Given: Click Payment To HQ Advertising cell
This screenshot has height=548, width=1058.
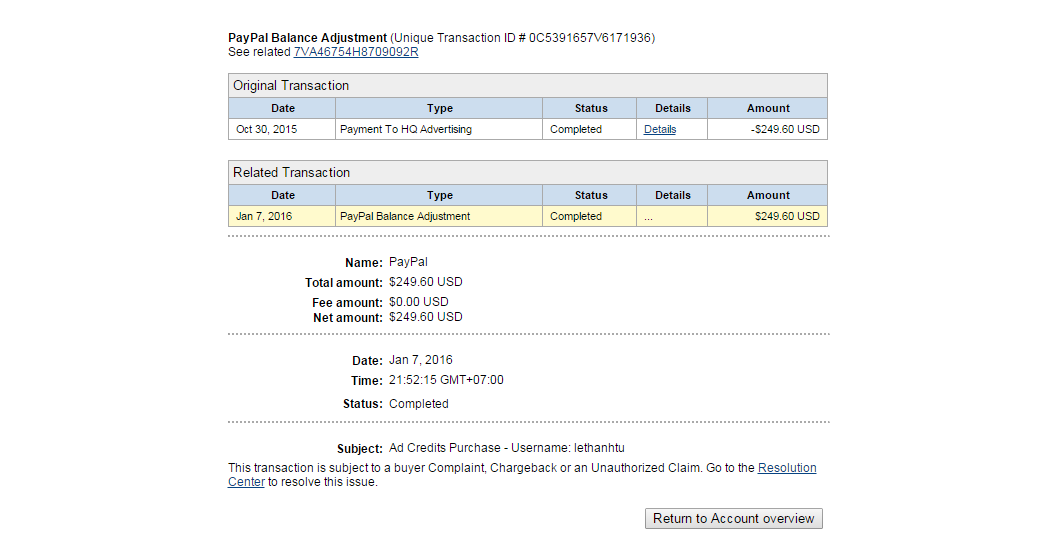Looking at the screenshot, I should [x=439, y=129].
